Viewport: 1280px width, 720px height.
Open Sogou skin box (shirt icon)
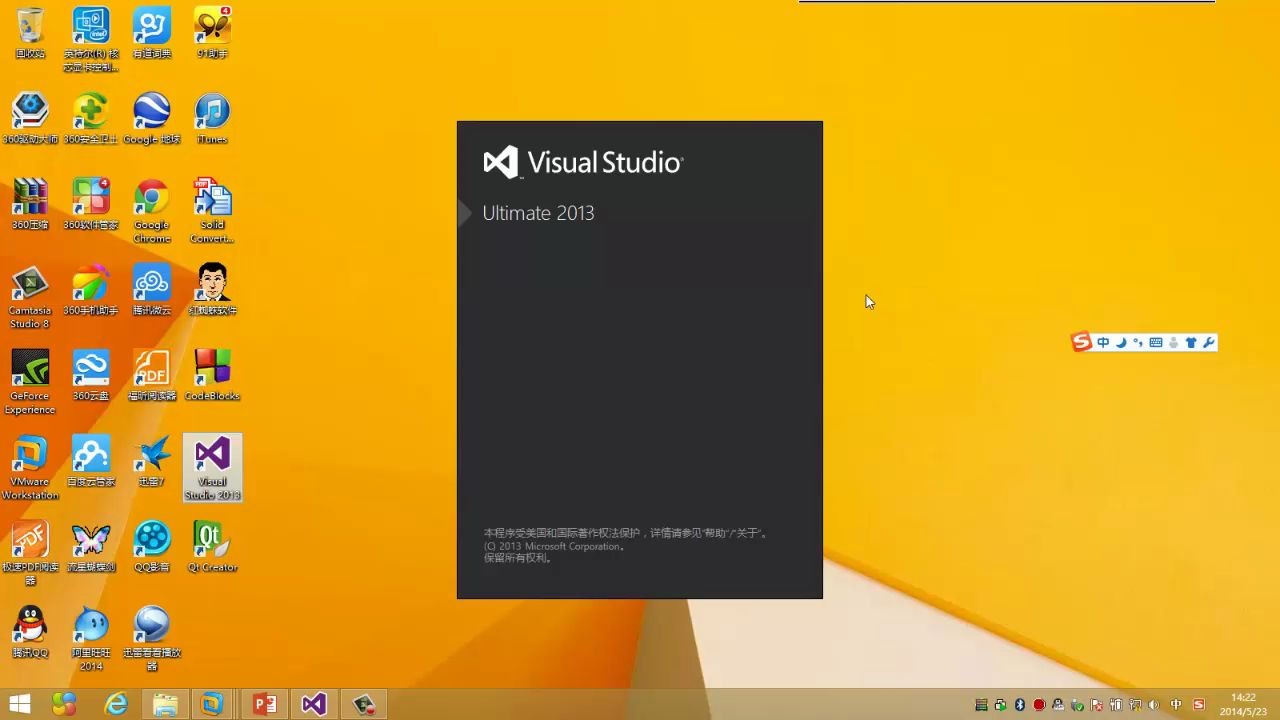coord(1191,343)
